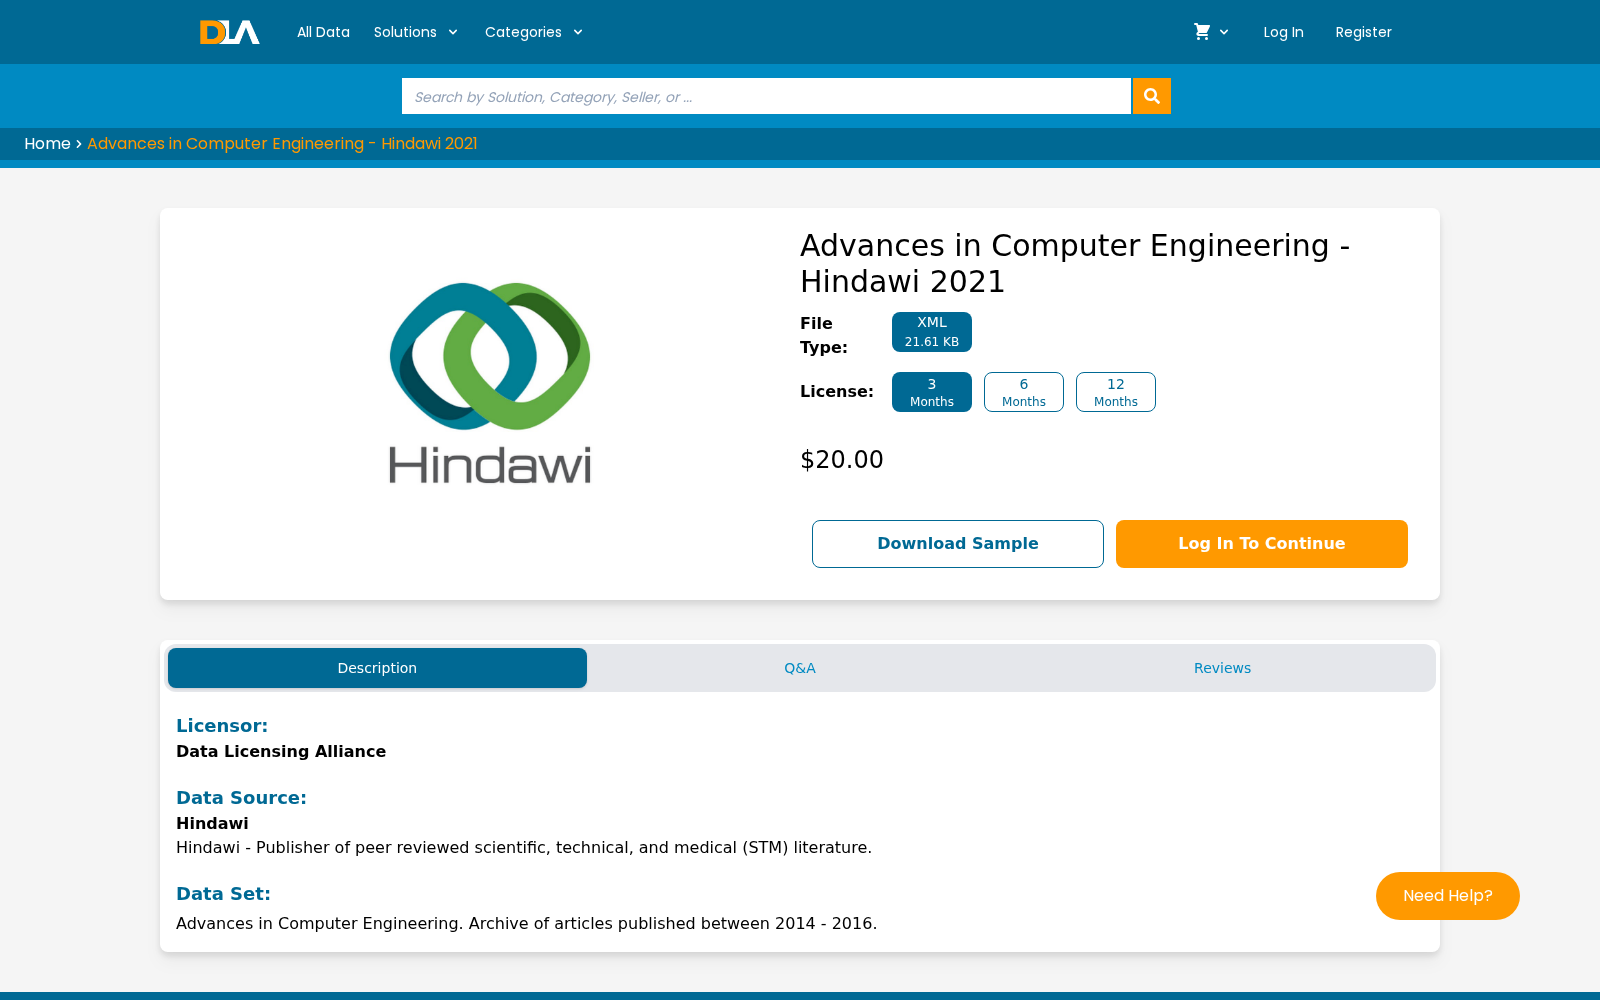This screenshot has height=1000, width=1600.
Task: Expand the Categories dropdown menu
Action: 534,32
